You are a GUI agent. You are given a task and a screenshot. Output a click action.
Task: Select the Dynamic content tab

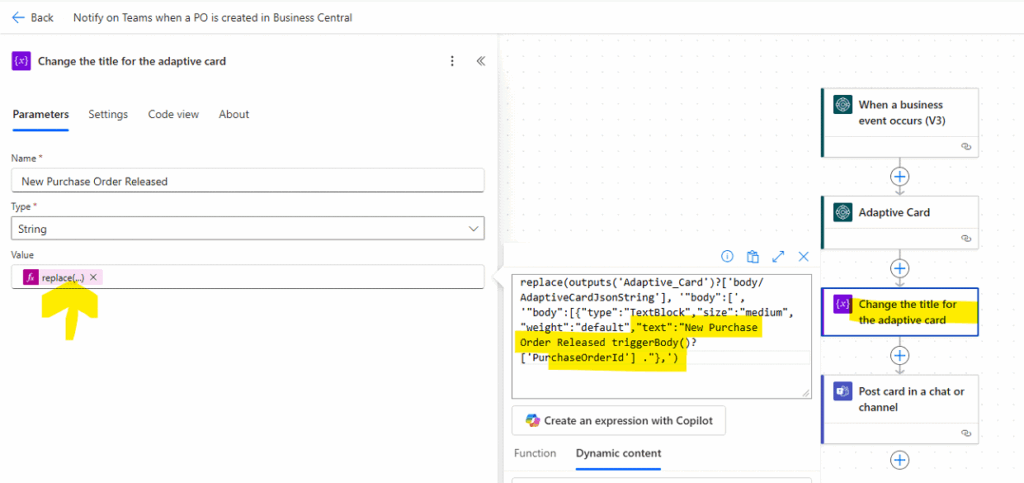618,453
